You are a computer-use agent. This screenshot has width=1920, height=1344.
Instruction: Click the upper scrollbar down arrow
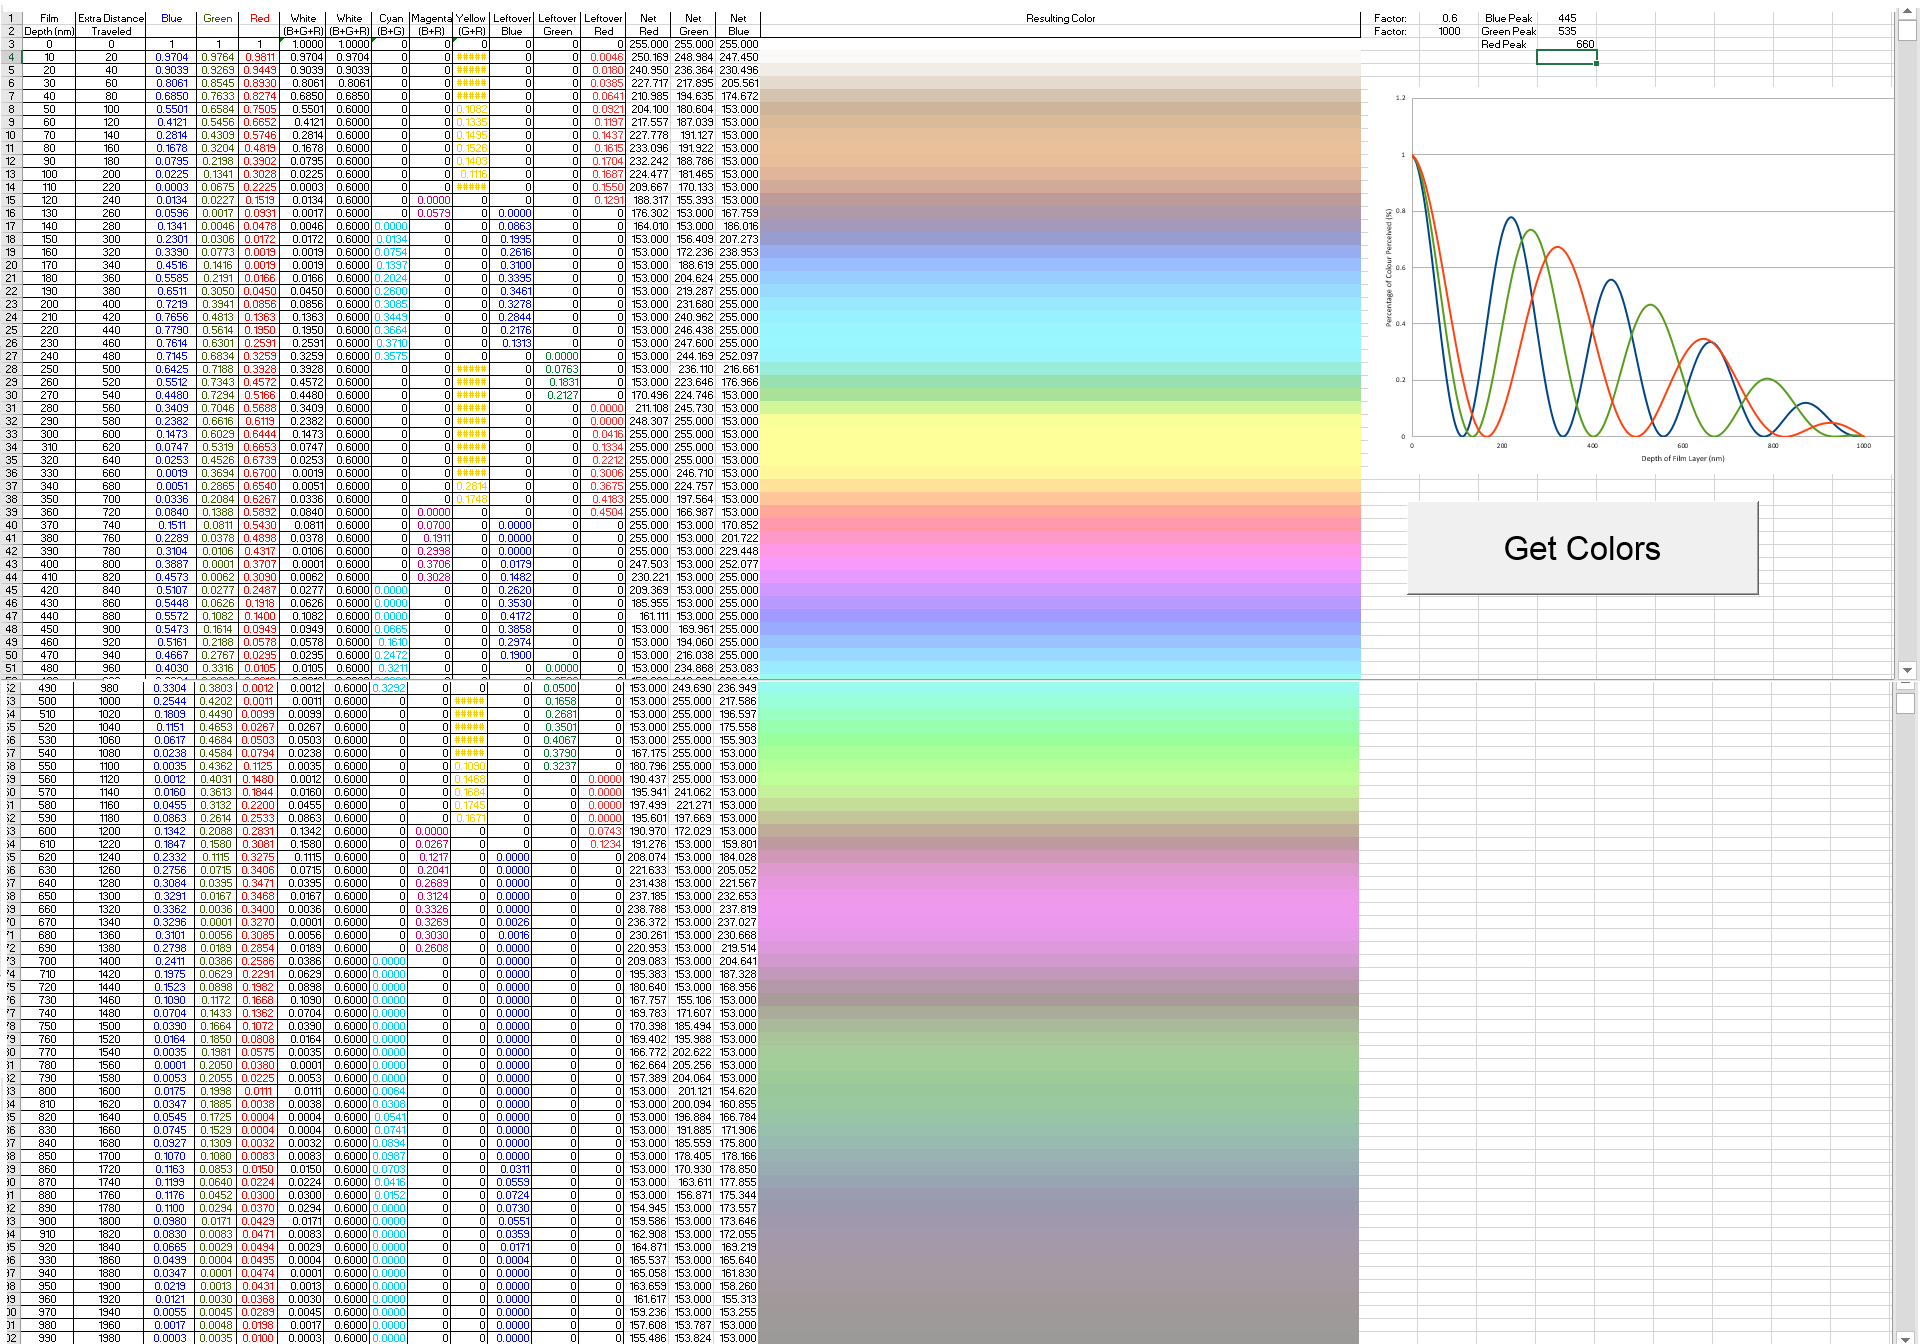tap(1907, 670)
